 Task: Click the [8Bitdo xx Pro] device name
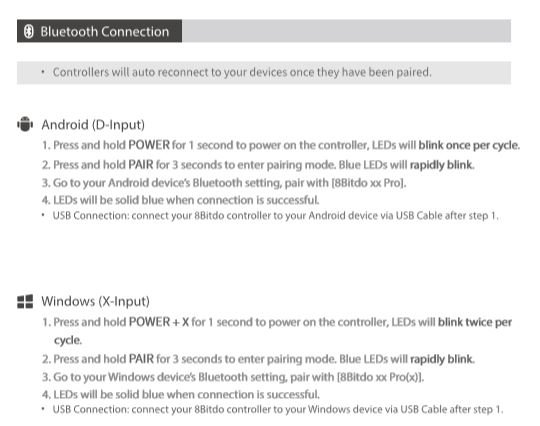point(368,183)
